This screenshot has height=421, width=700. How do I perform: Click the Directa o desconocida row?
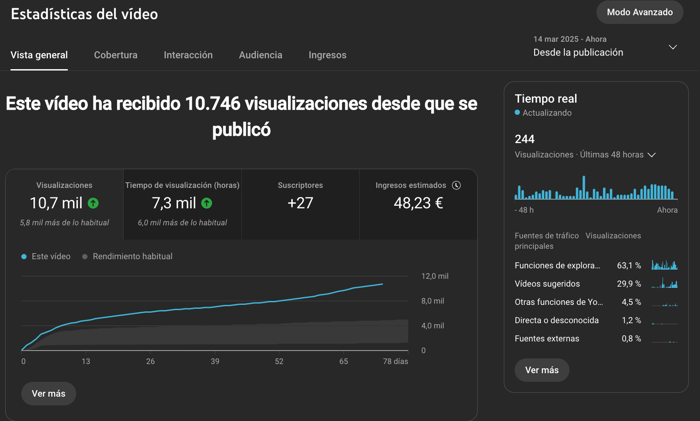[x=596, y=320]
